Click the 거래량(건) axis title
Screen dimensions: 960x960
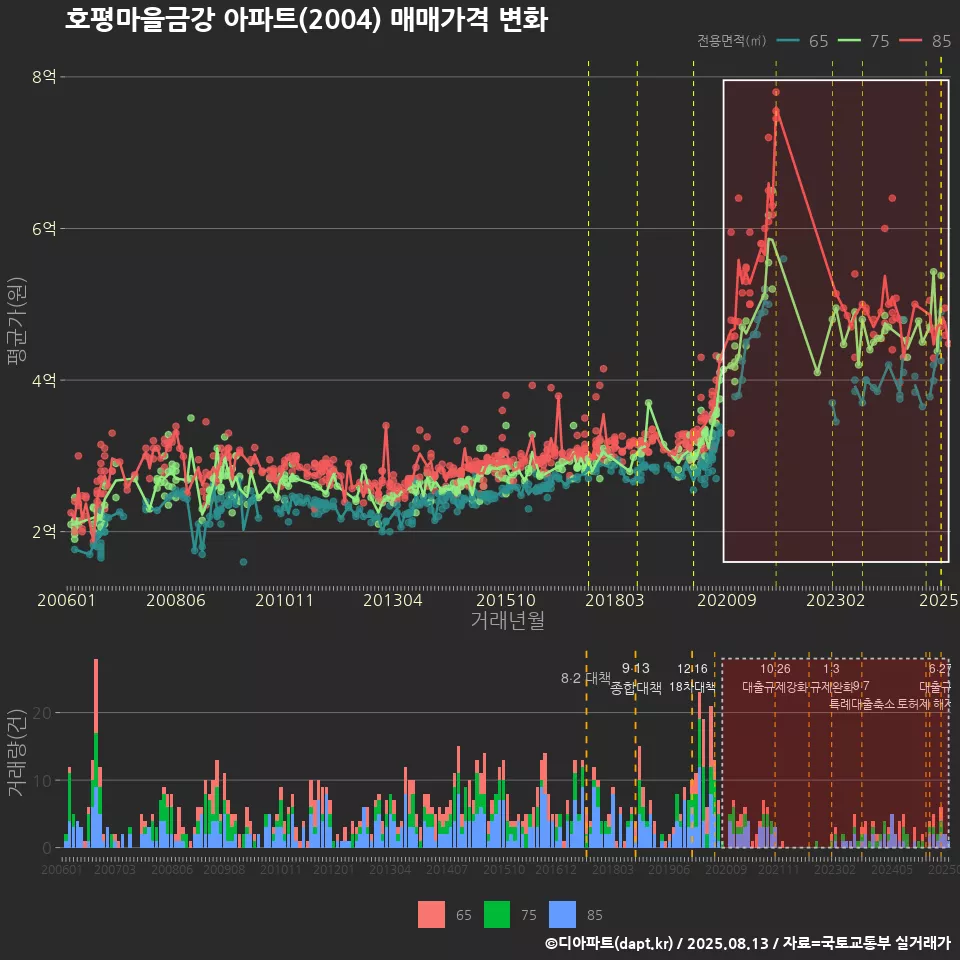15,752
